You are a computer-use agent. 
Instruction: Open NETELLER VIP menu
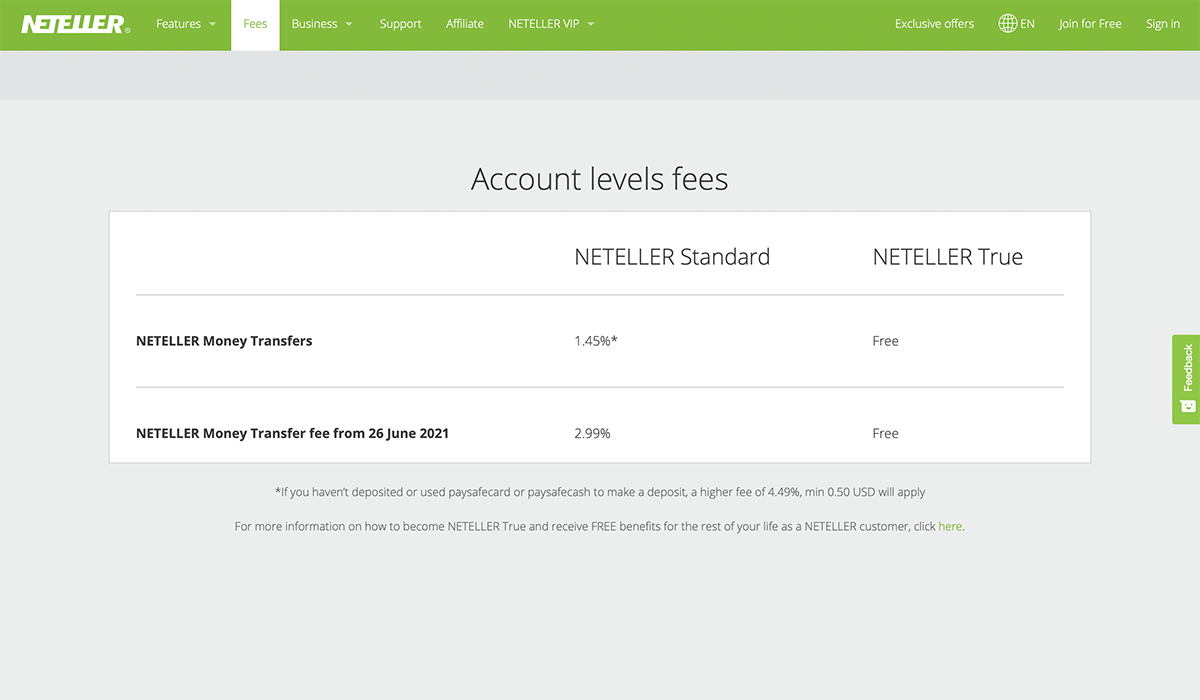pos(544,24)
